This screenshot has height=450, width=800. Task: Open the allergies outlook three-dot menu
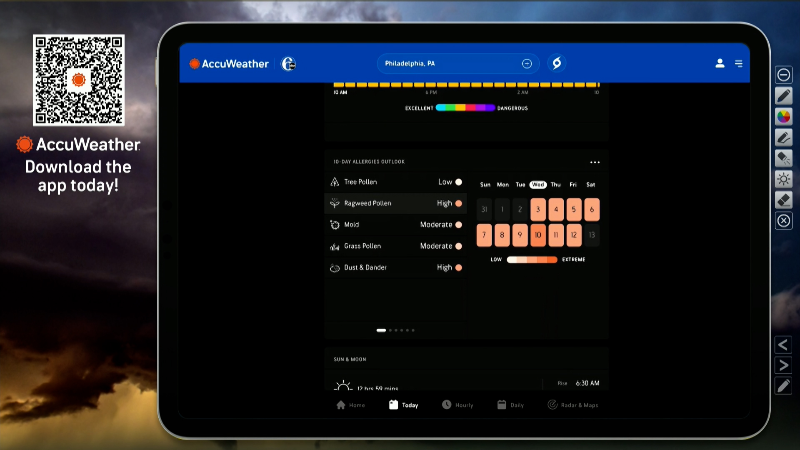tap(595, 162)
